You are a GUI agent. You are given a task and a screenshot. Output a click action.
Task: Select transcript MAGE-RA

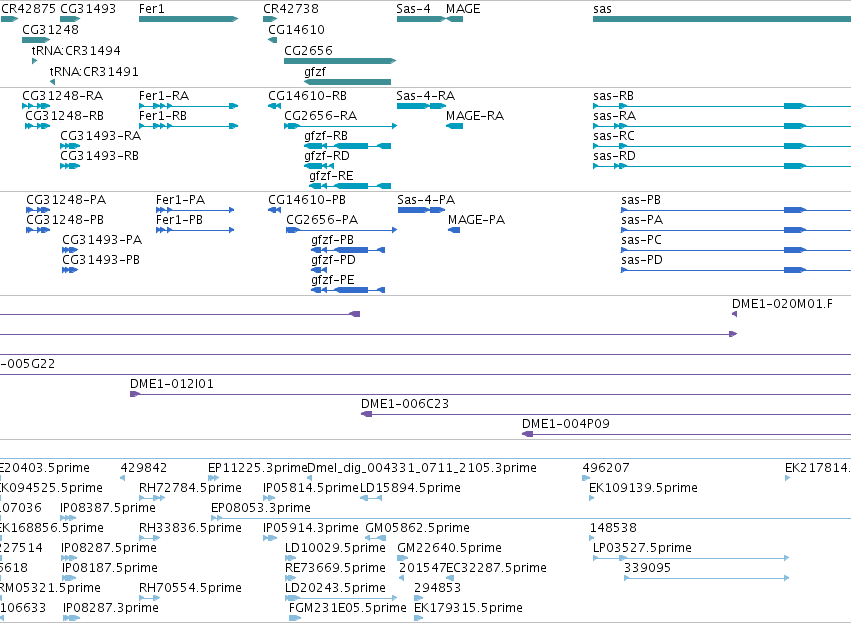454,126
